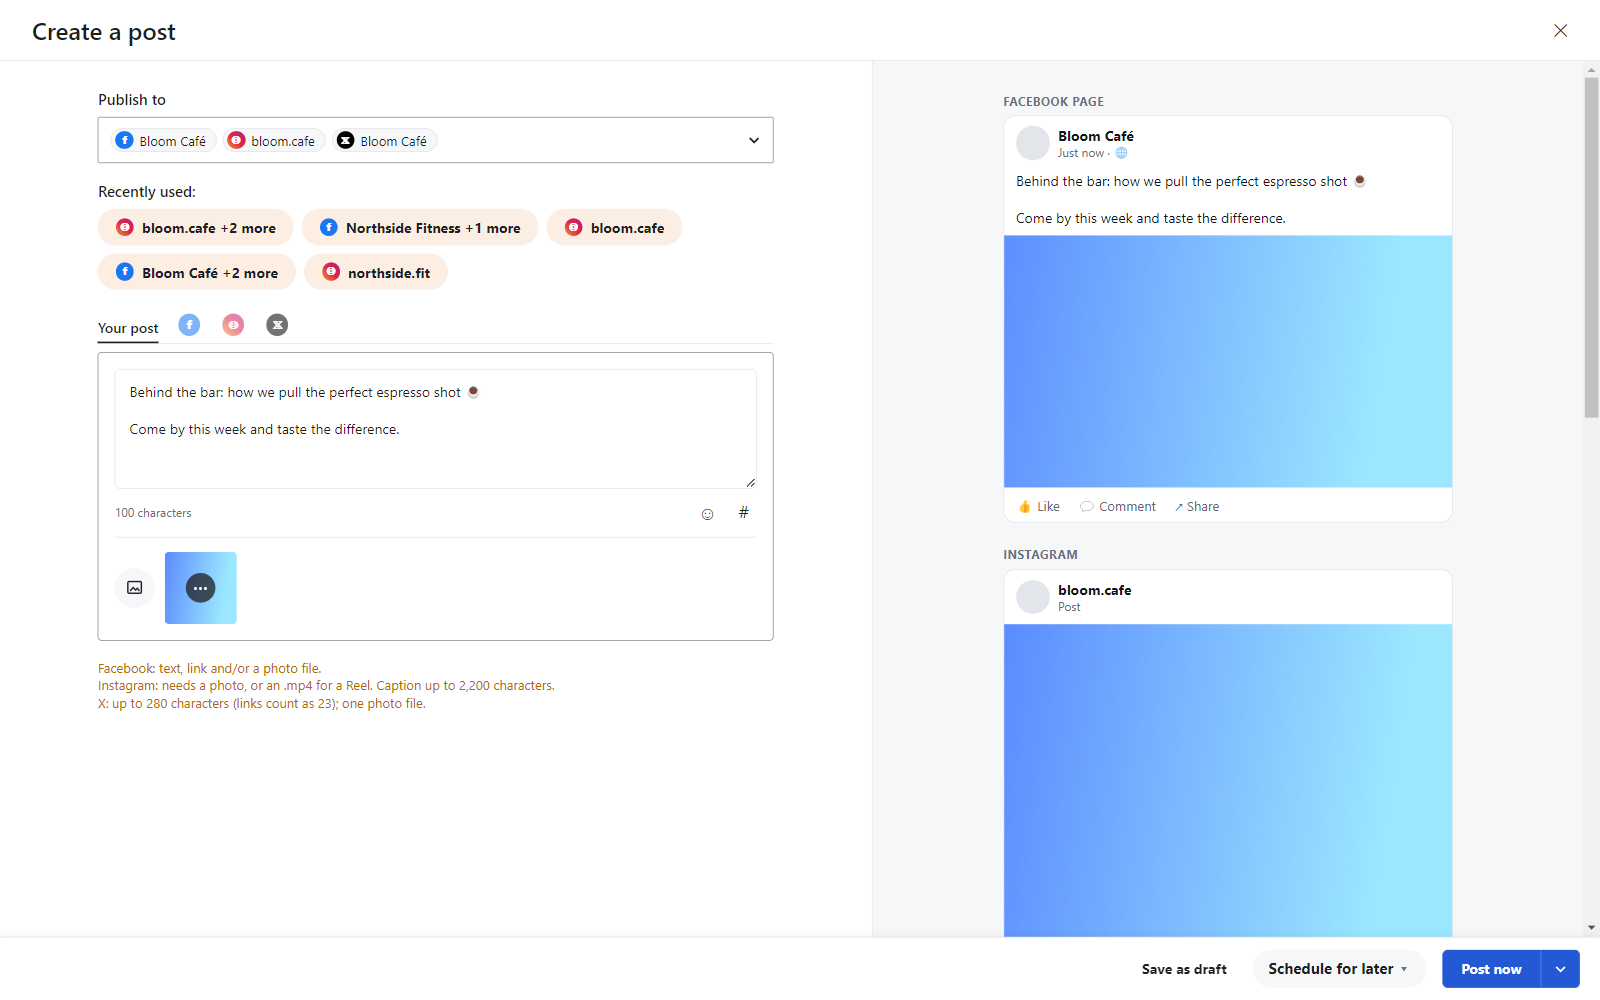Click inside the post text area
Image resolution: width=1600 pixels, height=1000 pixels.
(x=435, y=429)
